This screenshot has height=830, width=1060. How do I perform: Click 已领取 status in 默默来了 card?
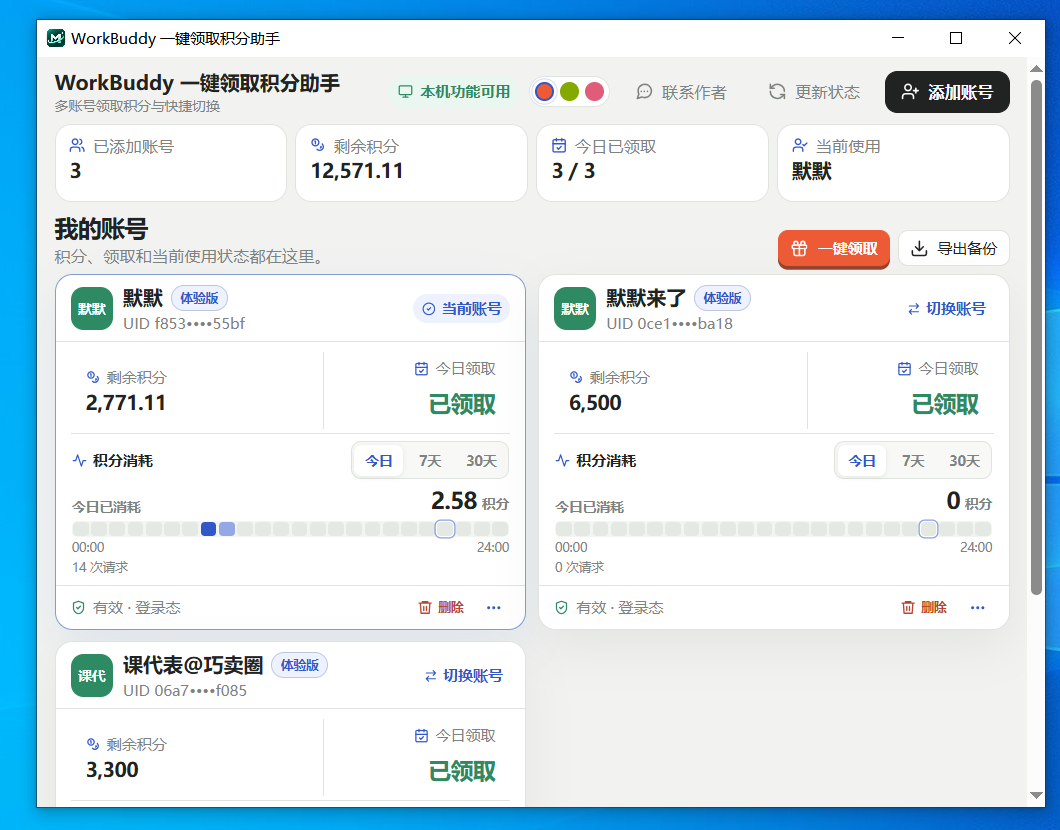pyautogui.click(x=945, y=404)
